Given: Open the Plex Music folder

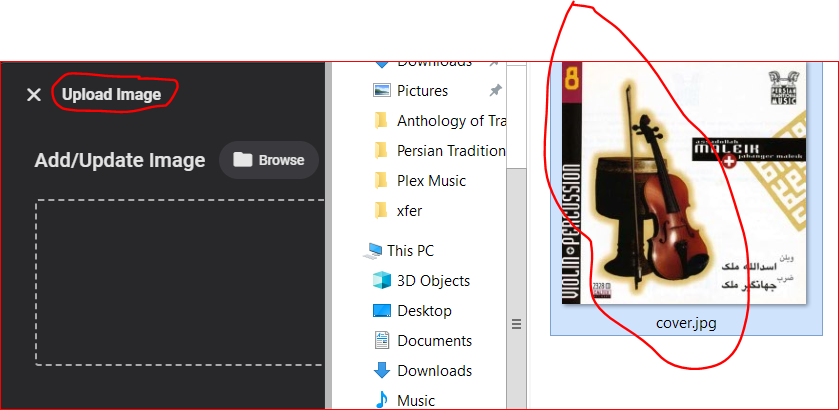Looking at the screenshot, I should pos(431,181).
